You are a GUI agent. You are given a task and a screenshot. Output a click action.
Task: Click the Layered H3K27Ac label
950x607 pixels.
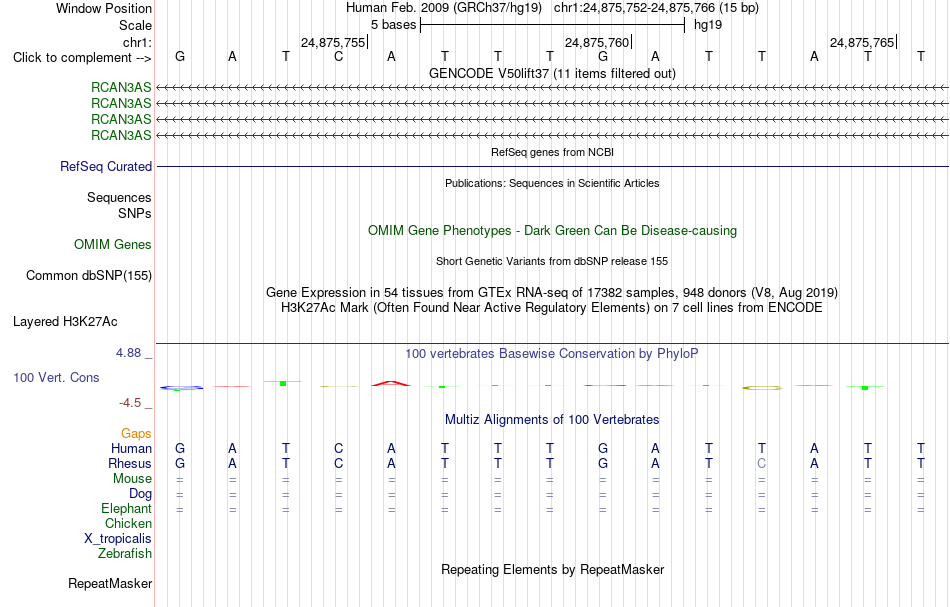(x=65, y=322)
